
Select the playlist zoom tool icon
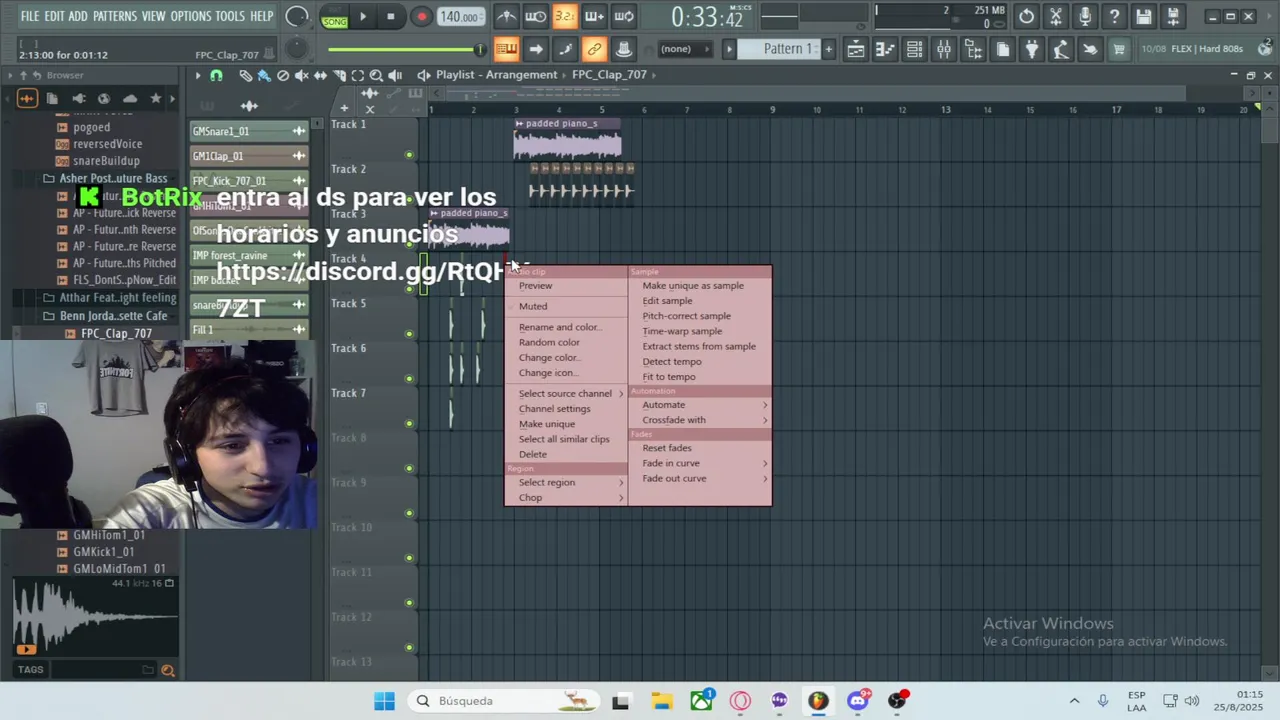376,75
